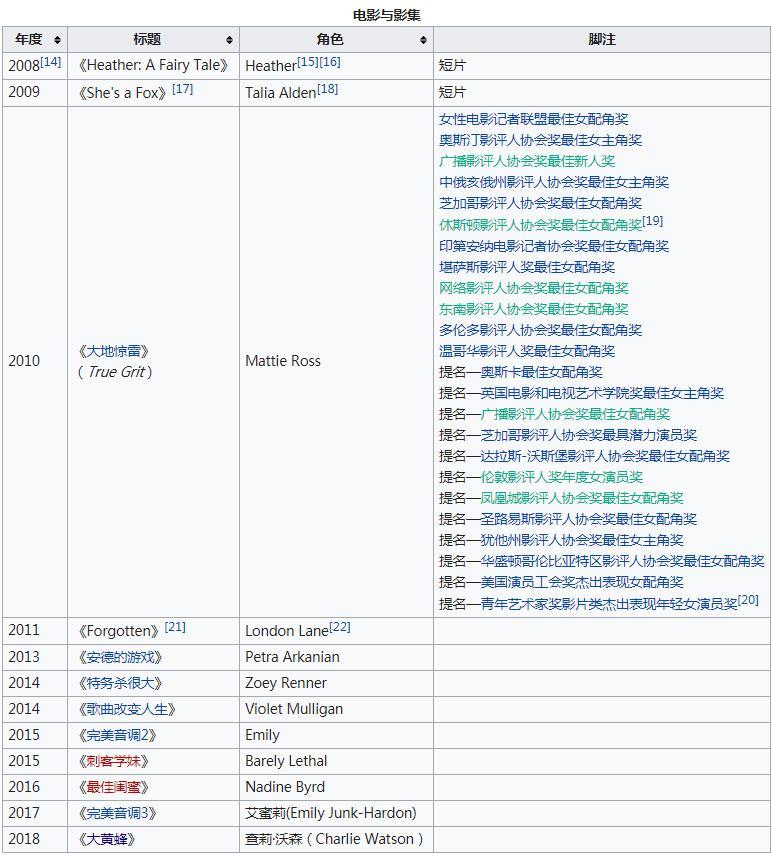Open the 《安德的游戏》 film link

point(119,657)
